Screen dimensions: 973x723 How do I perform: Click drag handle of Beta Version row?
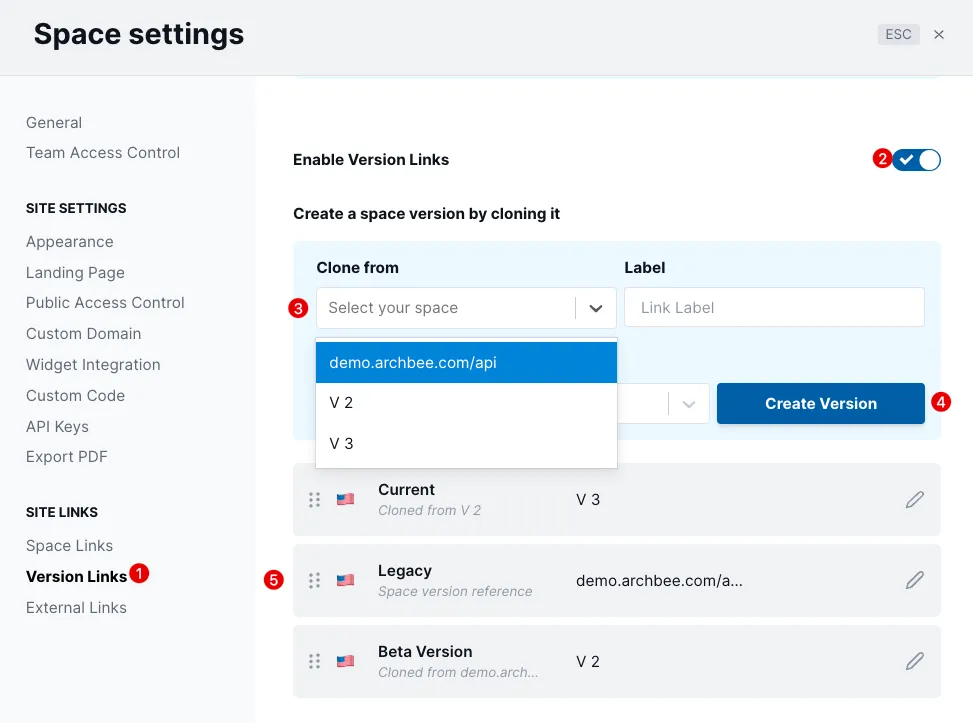click(x=315, y=661)
